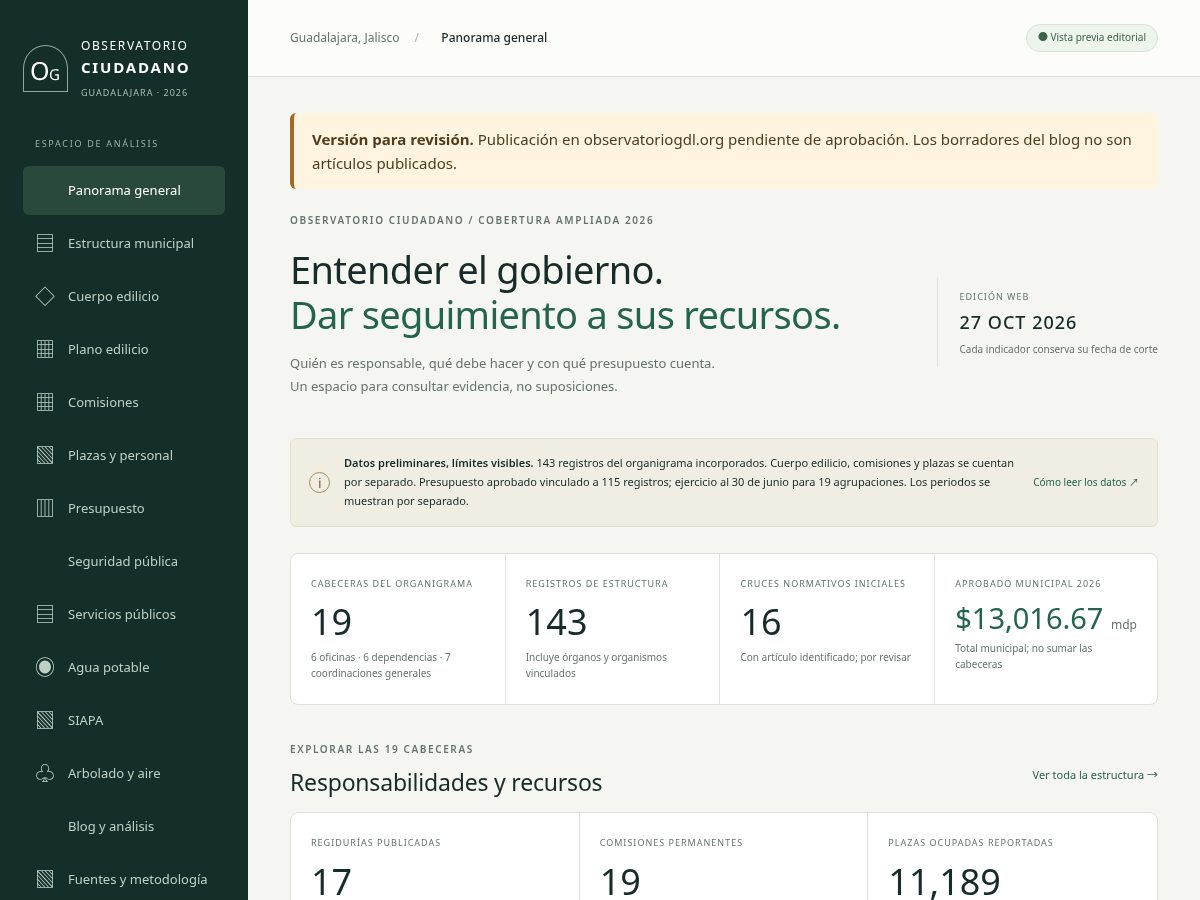This screenshot has height=900, width=1200.
Task: Click the Entender el gobierno headline
Action: (477, 271)
